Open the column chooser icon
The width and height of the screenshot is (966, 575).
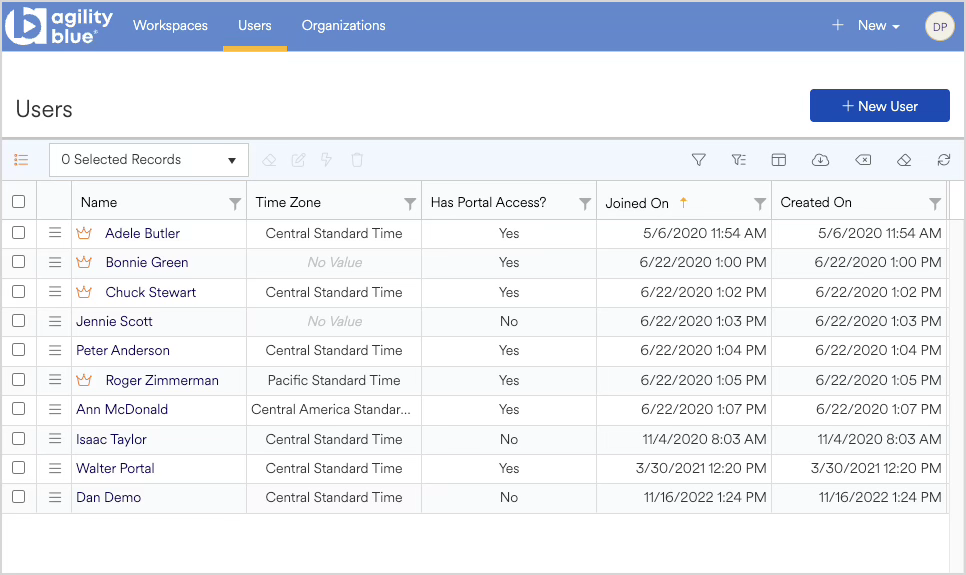(779, 160)
